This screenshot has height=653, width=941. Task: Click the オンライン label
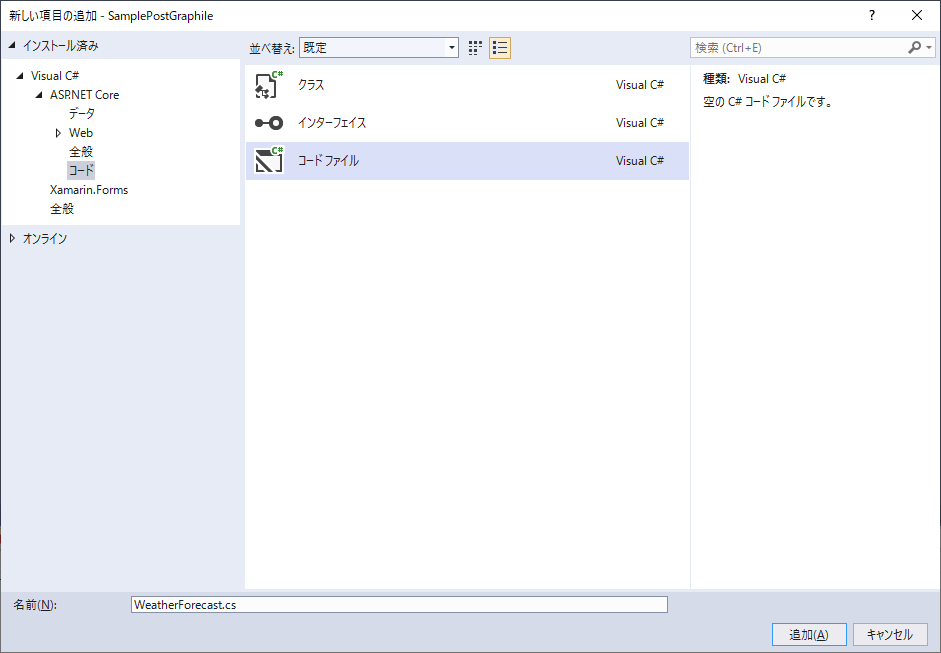pyautogui.click(x=45, y=238)
